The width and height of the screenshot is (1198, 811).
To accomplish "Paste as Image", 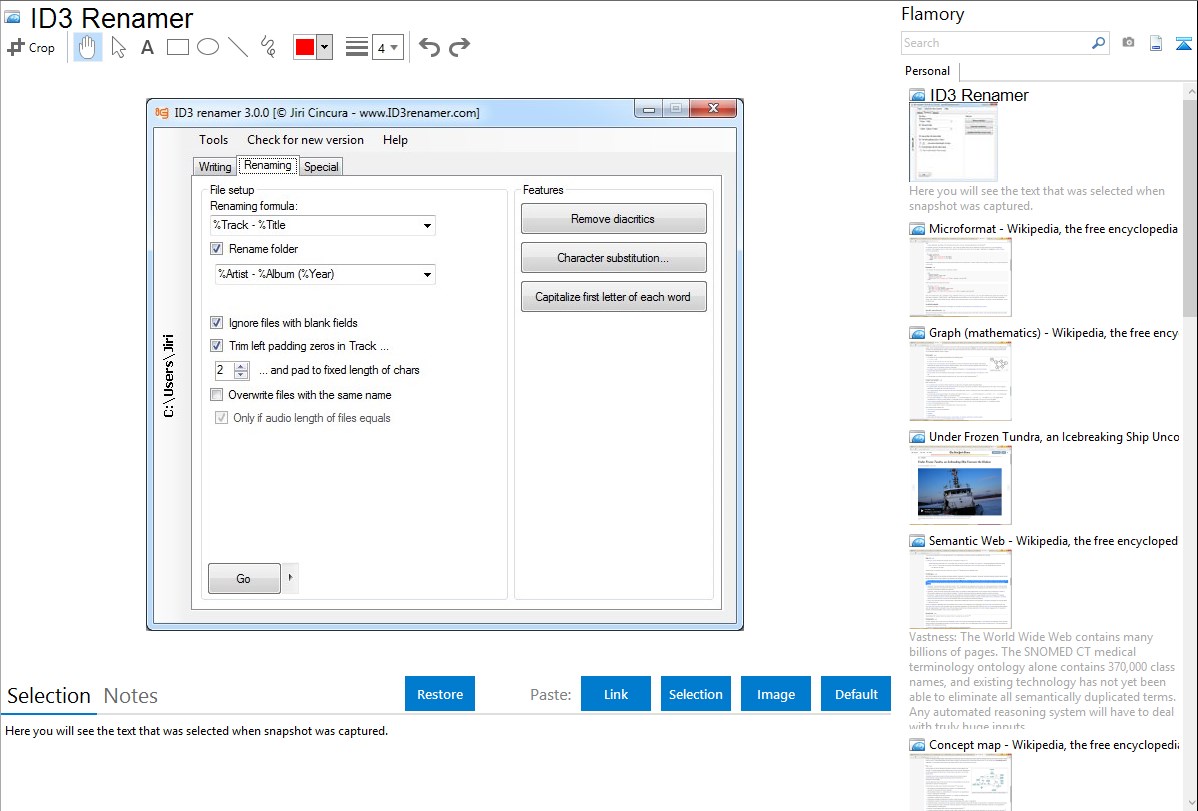I will pos(775,694).
